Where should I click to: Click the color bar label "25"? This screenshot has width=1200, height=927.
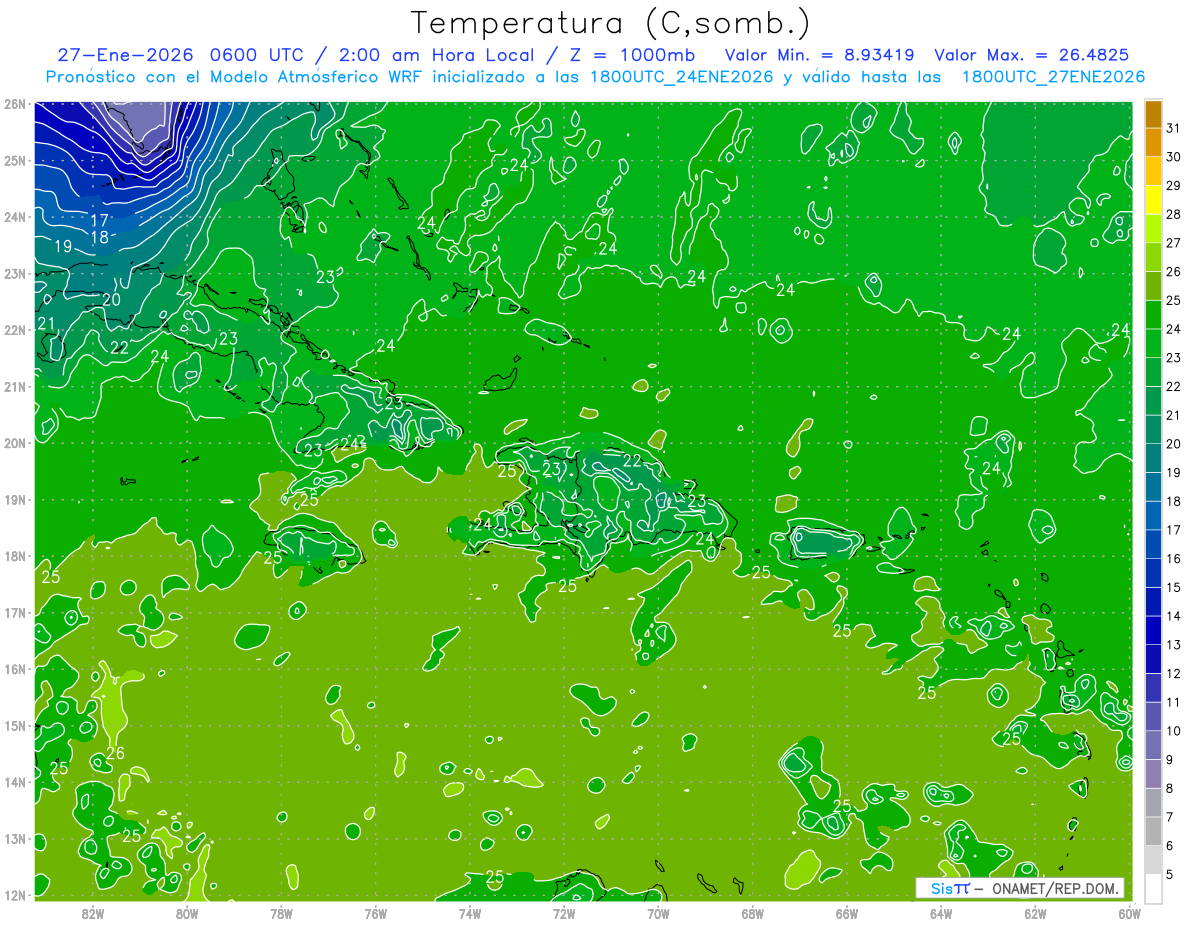(x=1173, y=300)
